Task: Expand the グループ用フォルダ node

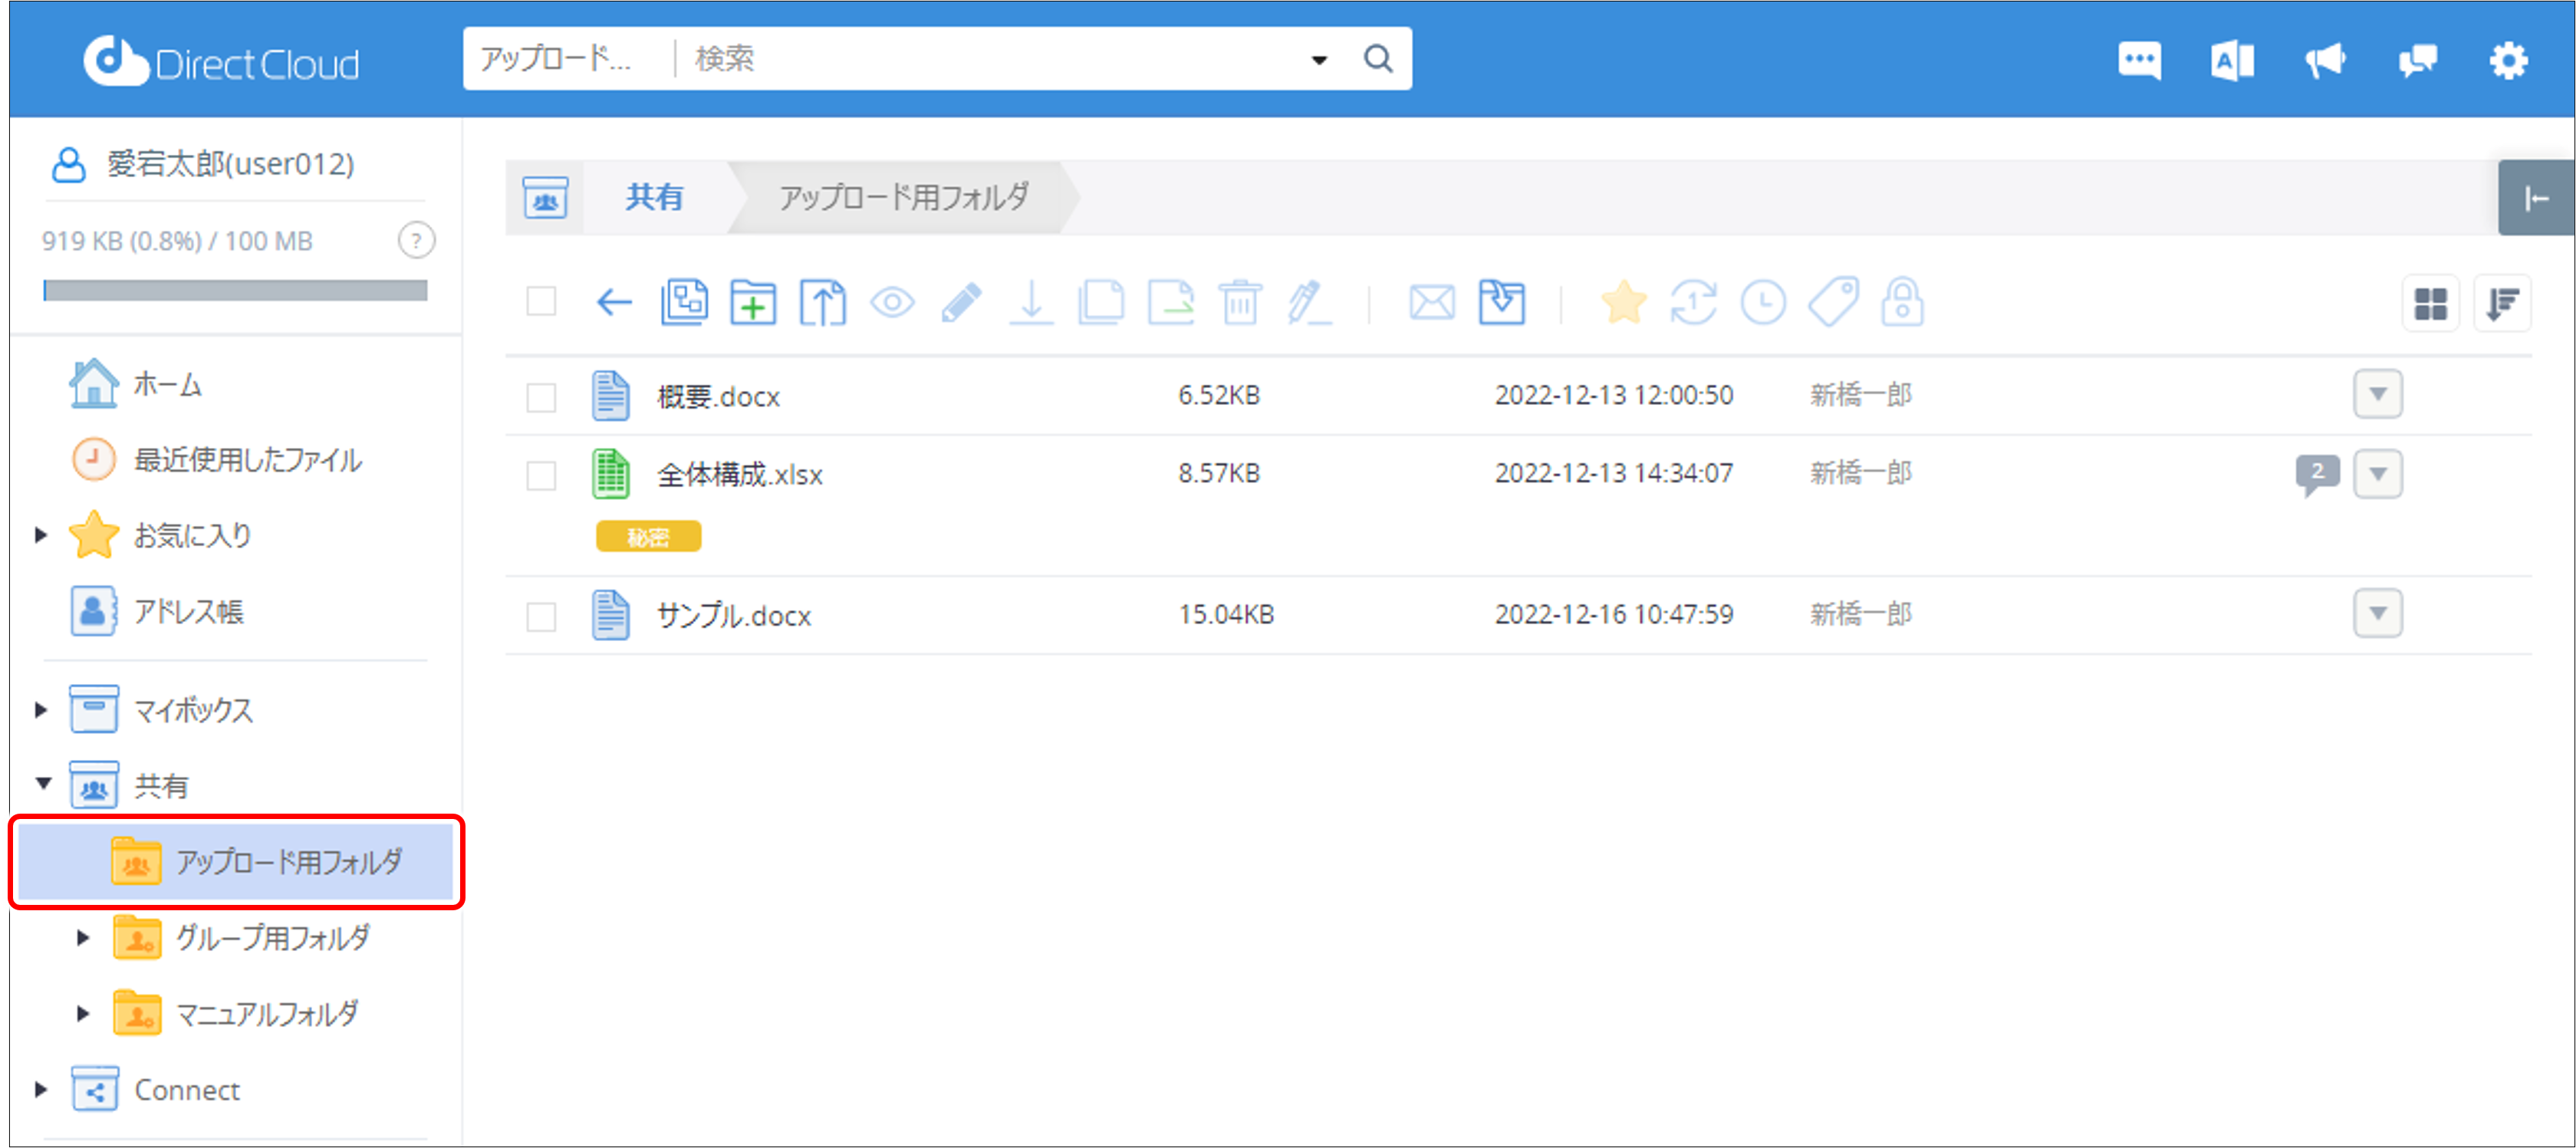Action: click(83, 938)
